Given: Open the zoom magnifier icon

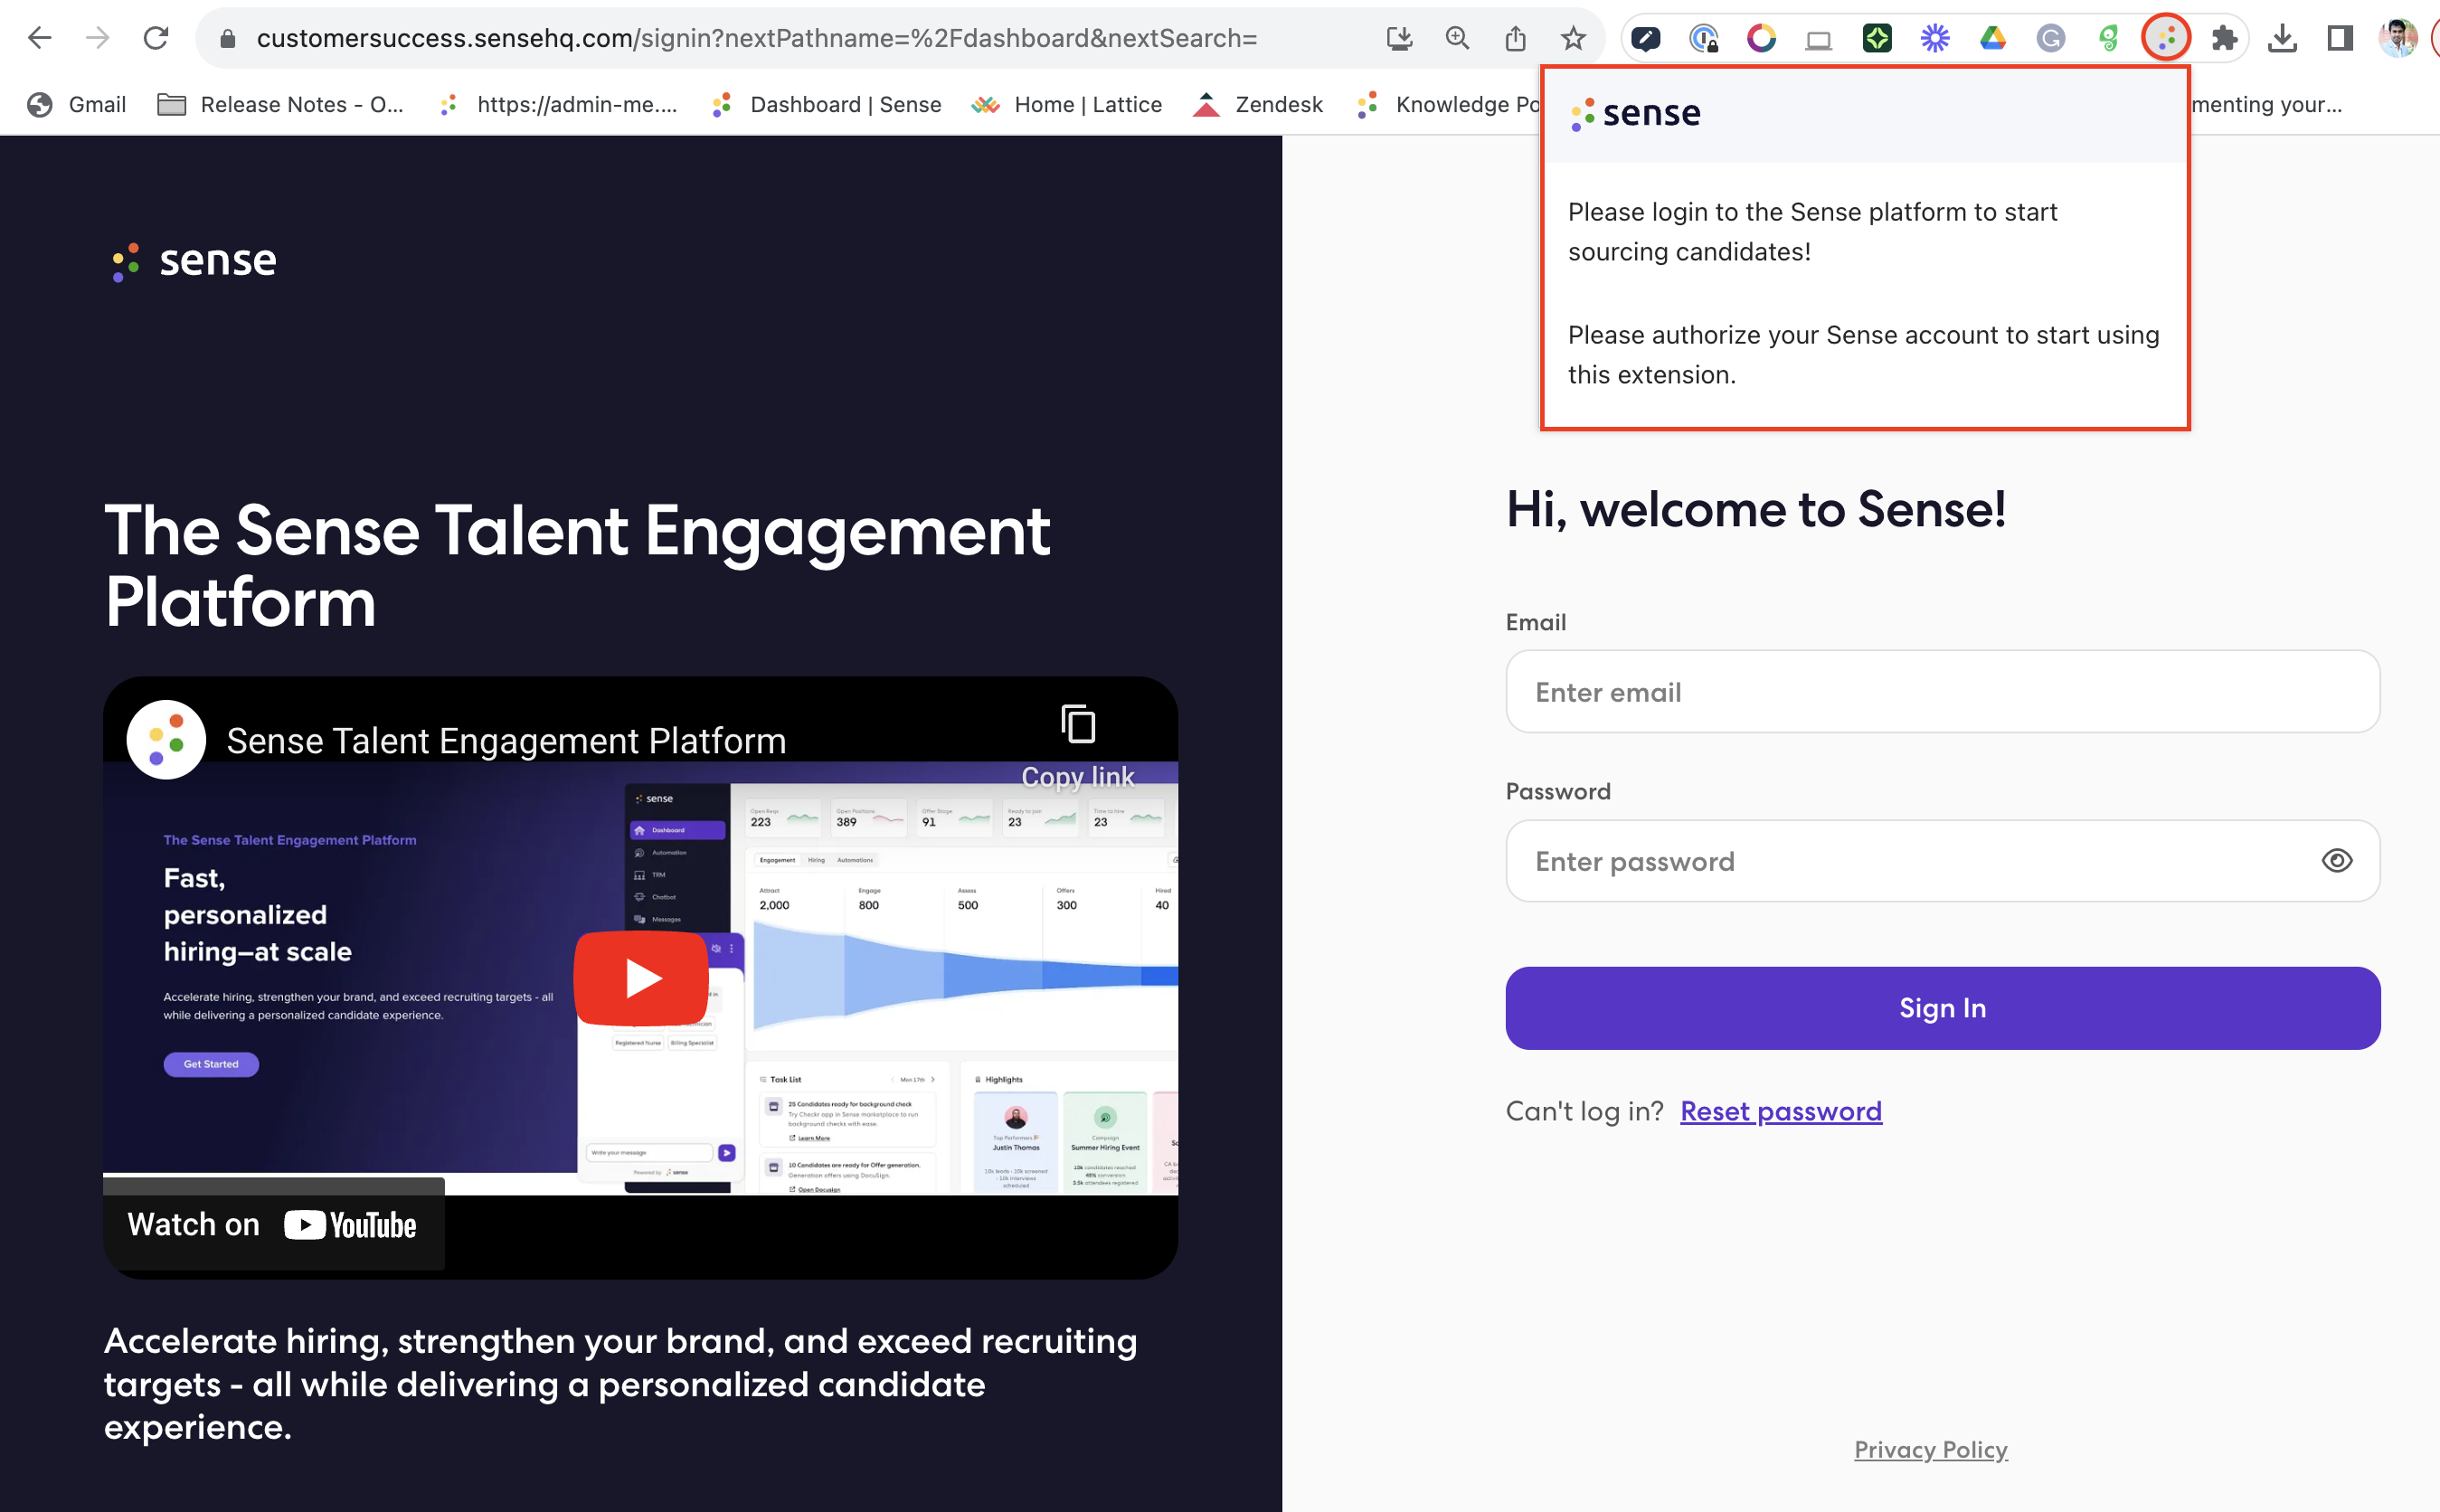Looking at the screenshot, I should (x=1457, y=39).
